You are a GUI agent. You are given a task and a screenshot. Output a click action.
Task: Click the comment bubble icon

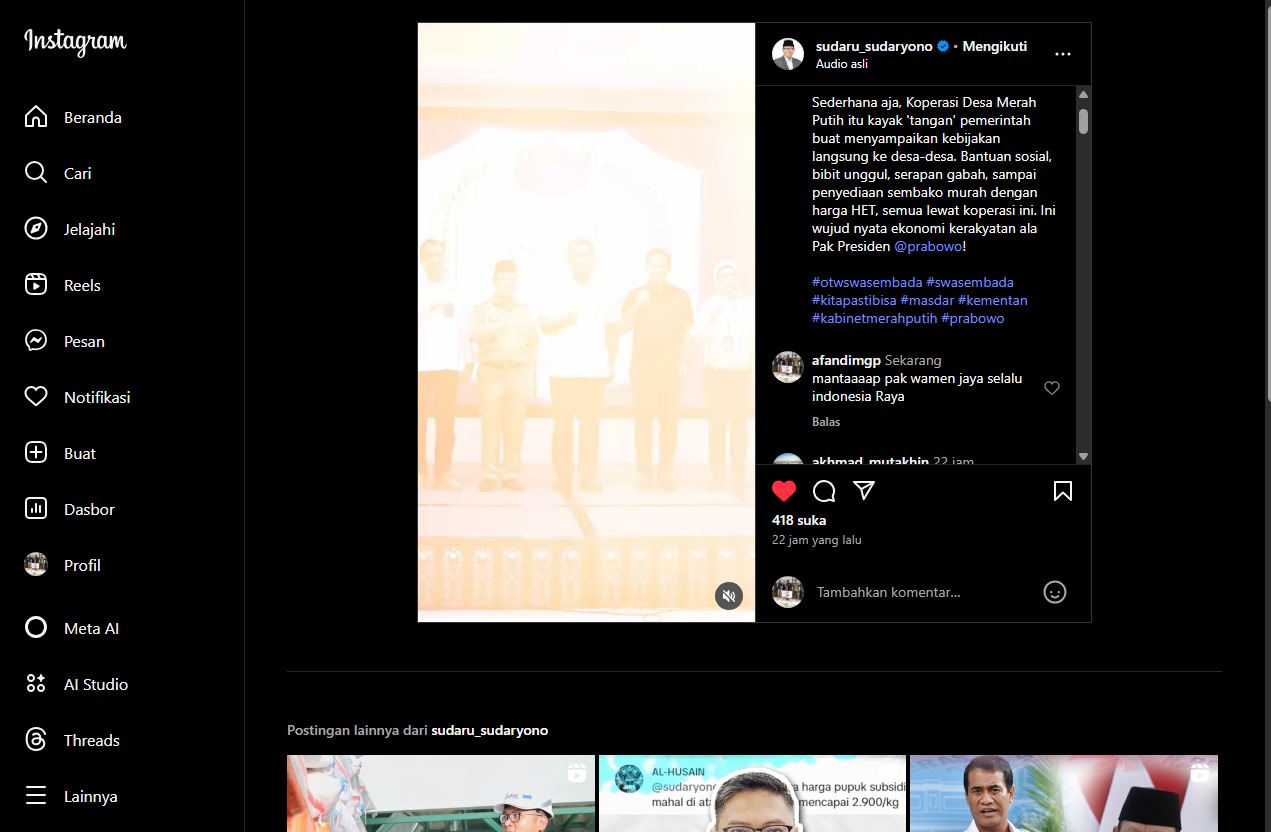click(x=824, y=491)
